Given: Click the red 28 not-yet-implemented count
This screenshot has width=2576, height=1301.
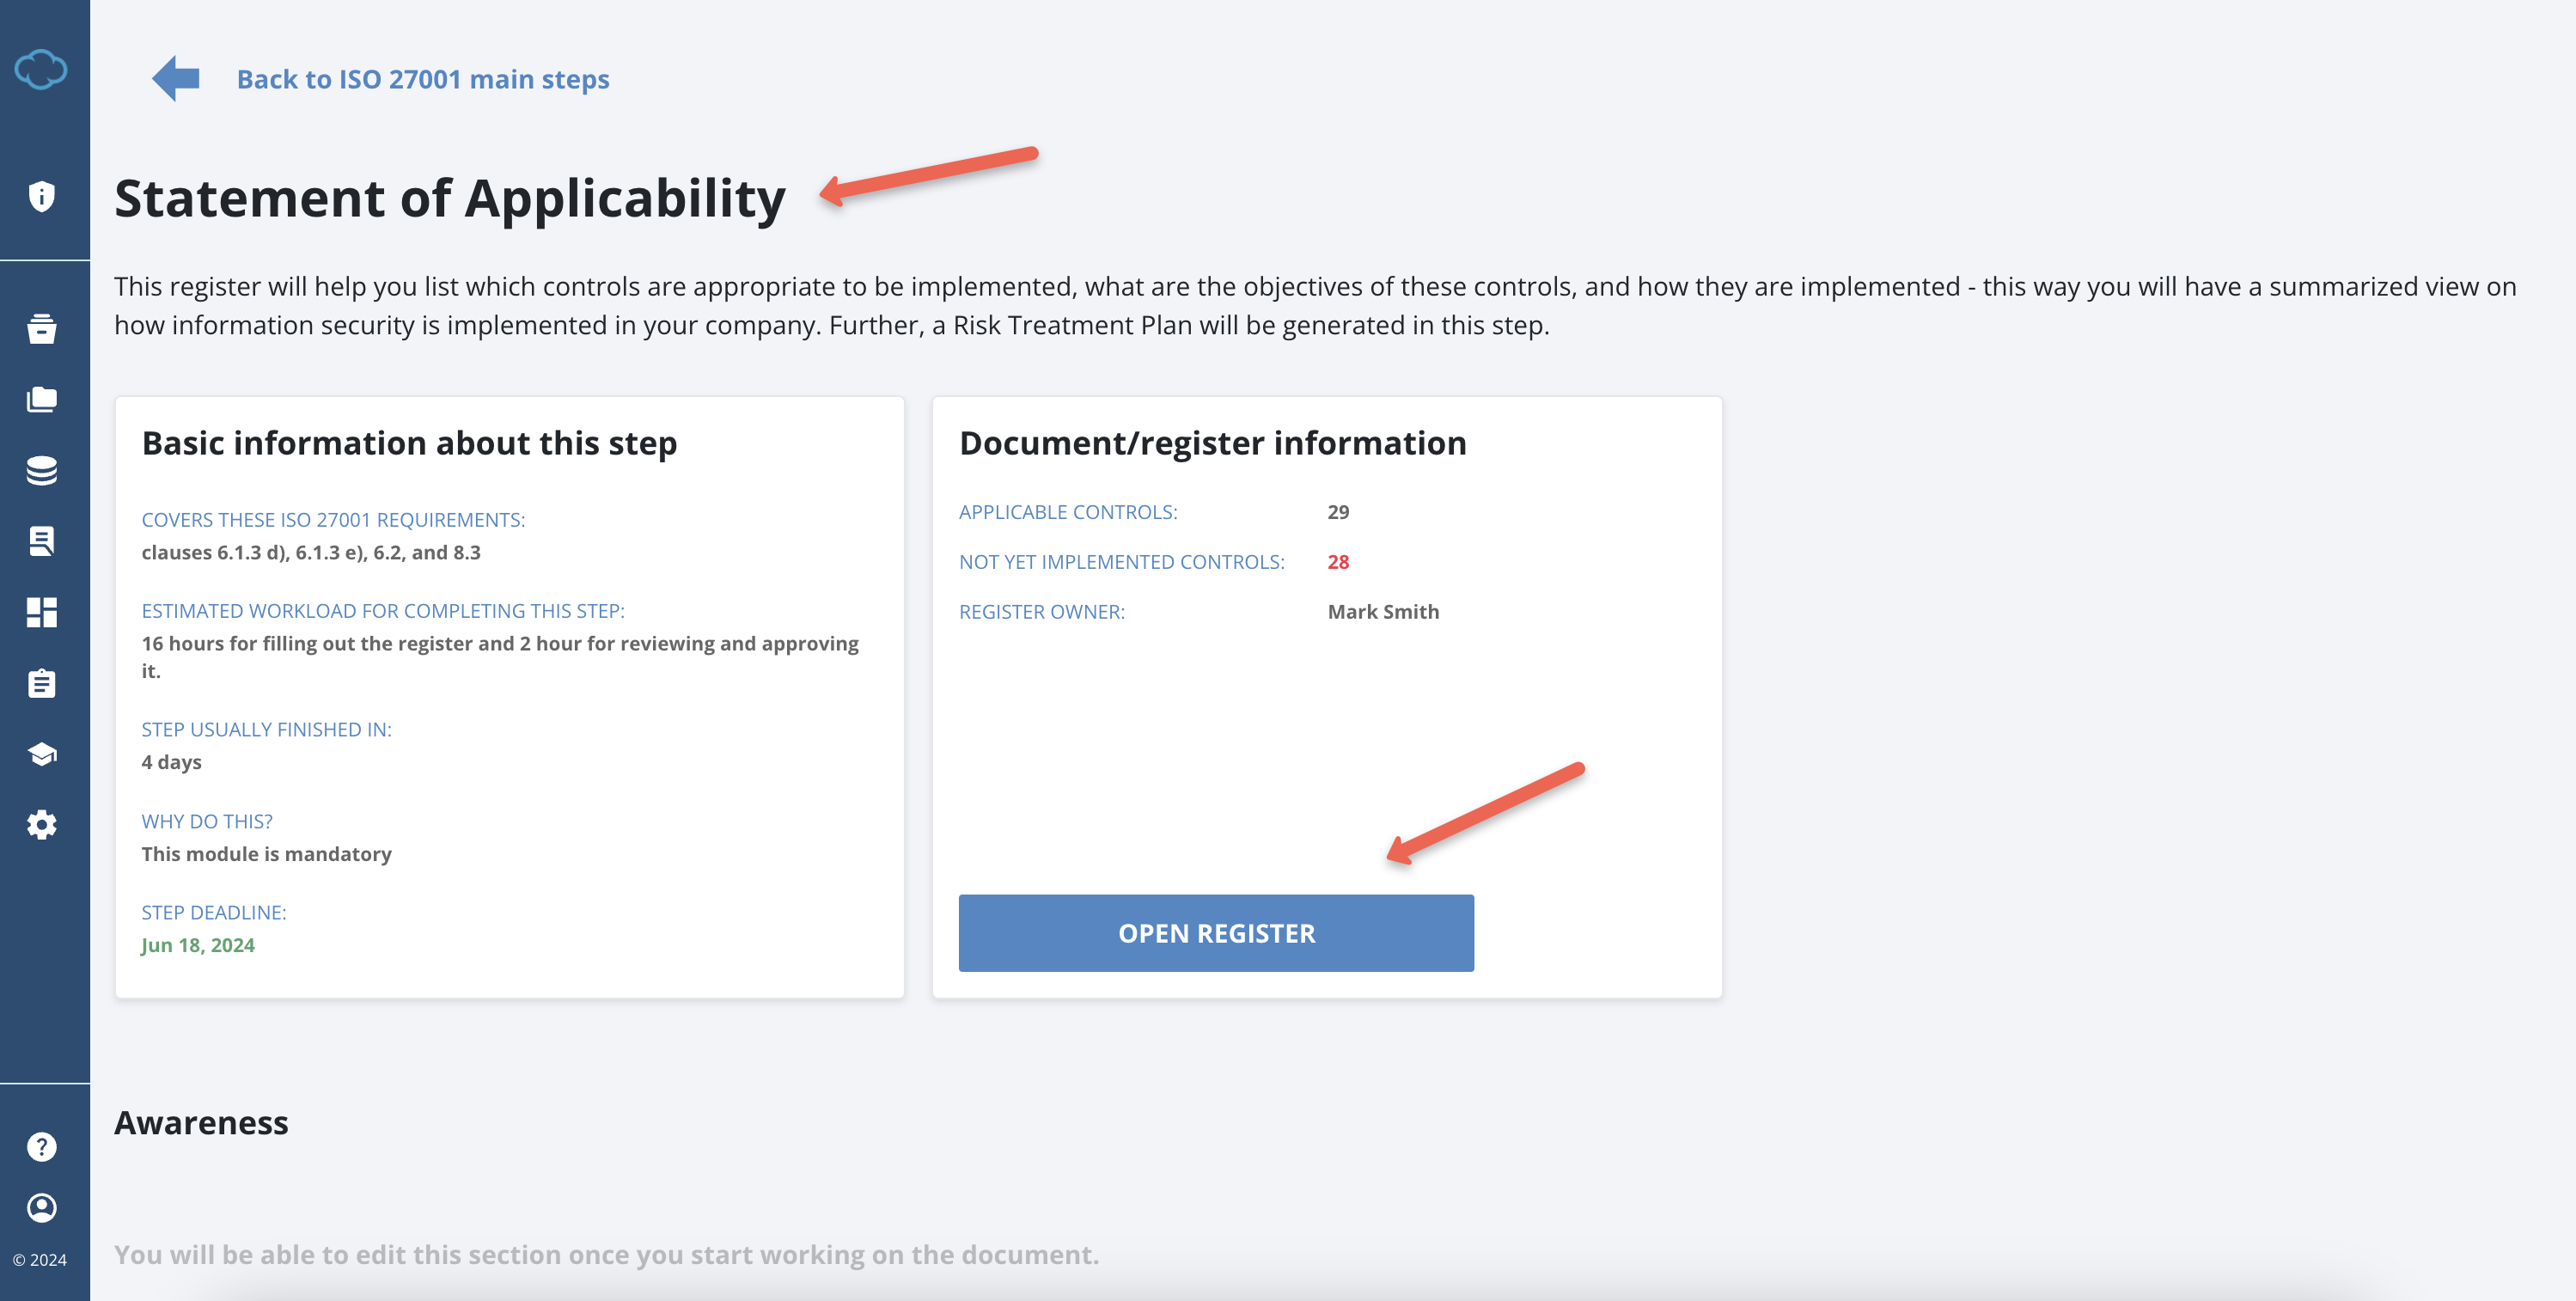Looking at the screenshot, I should pyautogui.click(x=1338, y=562).
